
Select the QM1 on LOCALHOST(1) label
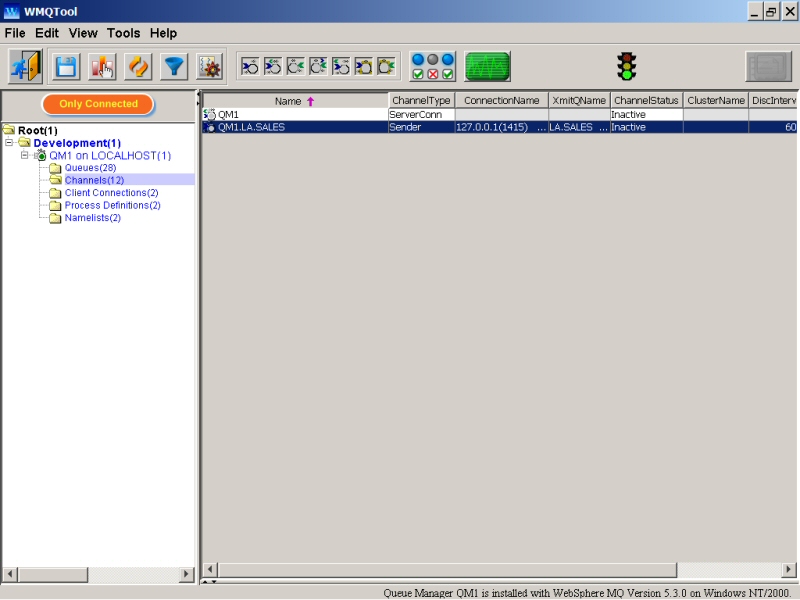pos(110,156)
